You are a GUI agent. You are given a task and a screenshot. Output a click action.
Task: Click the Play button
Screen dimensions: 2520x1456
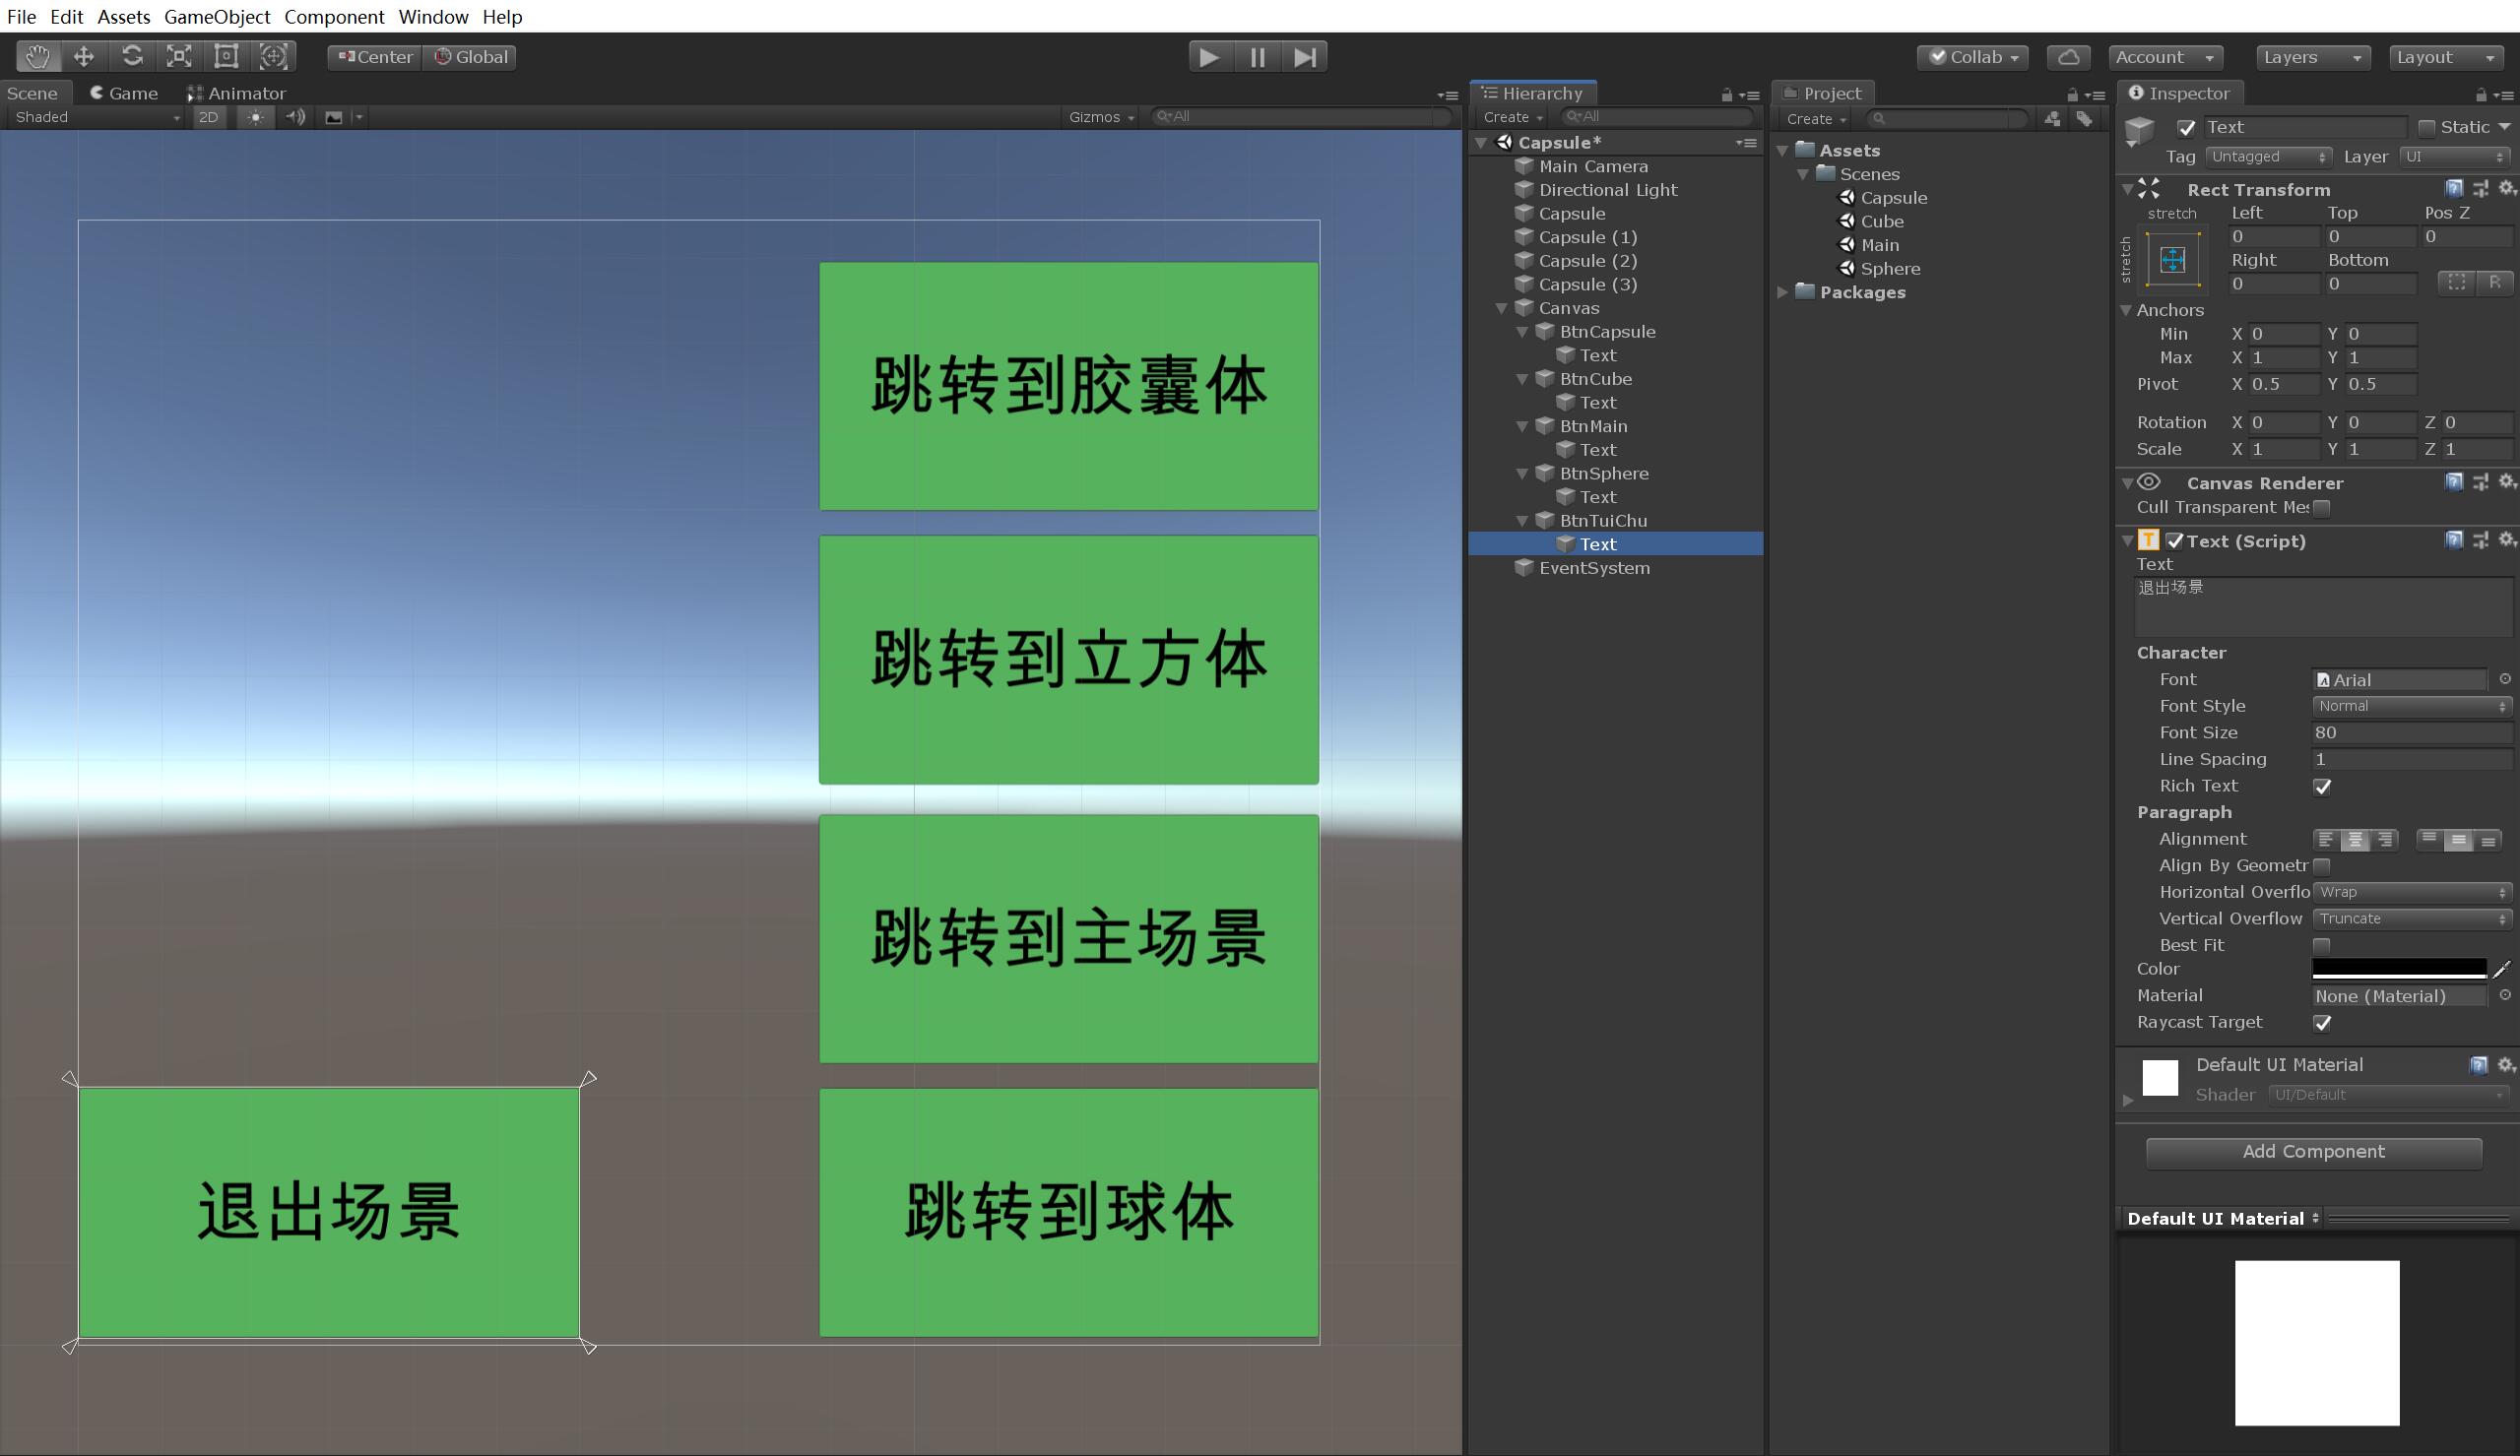click(1209, 57)
